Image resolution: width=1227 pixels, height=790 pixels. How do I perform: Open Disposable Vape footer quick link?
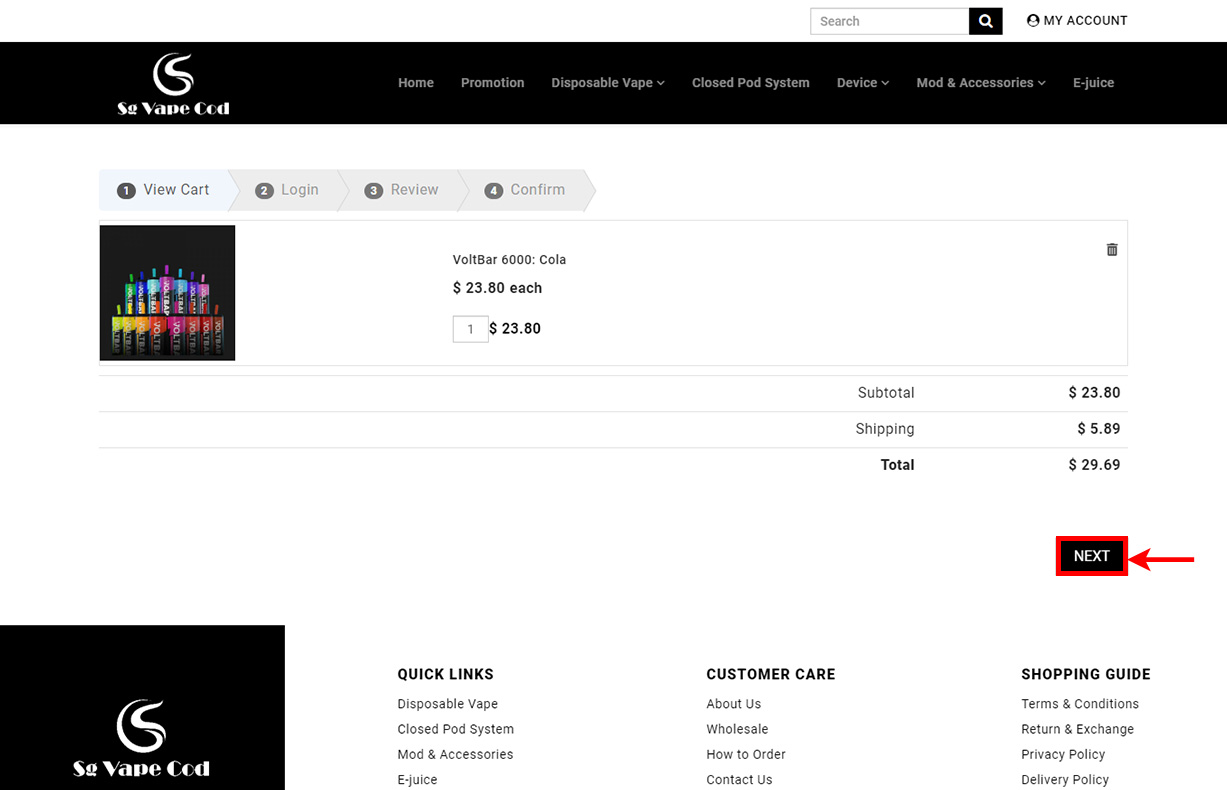[x=447, y=704]
